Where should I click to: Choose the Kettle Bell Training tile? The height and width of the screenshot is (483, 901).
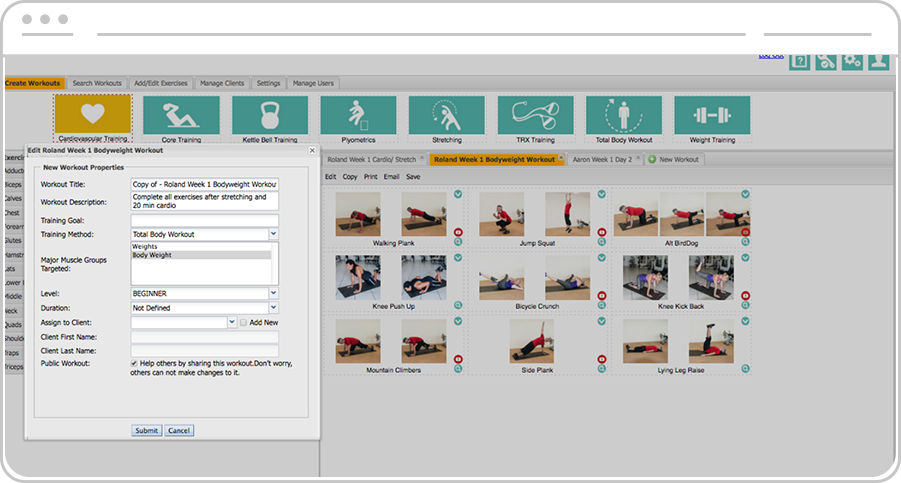click(269, 115)
